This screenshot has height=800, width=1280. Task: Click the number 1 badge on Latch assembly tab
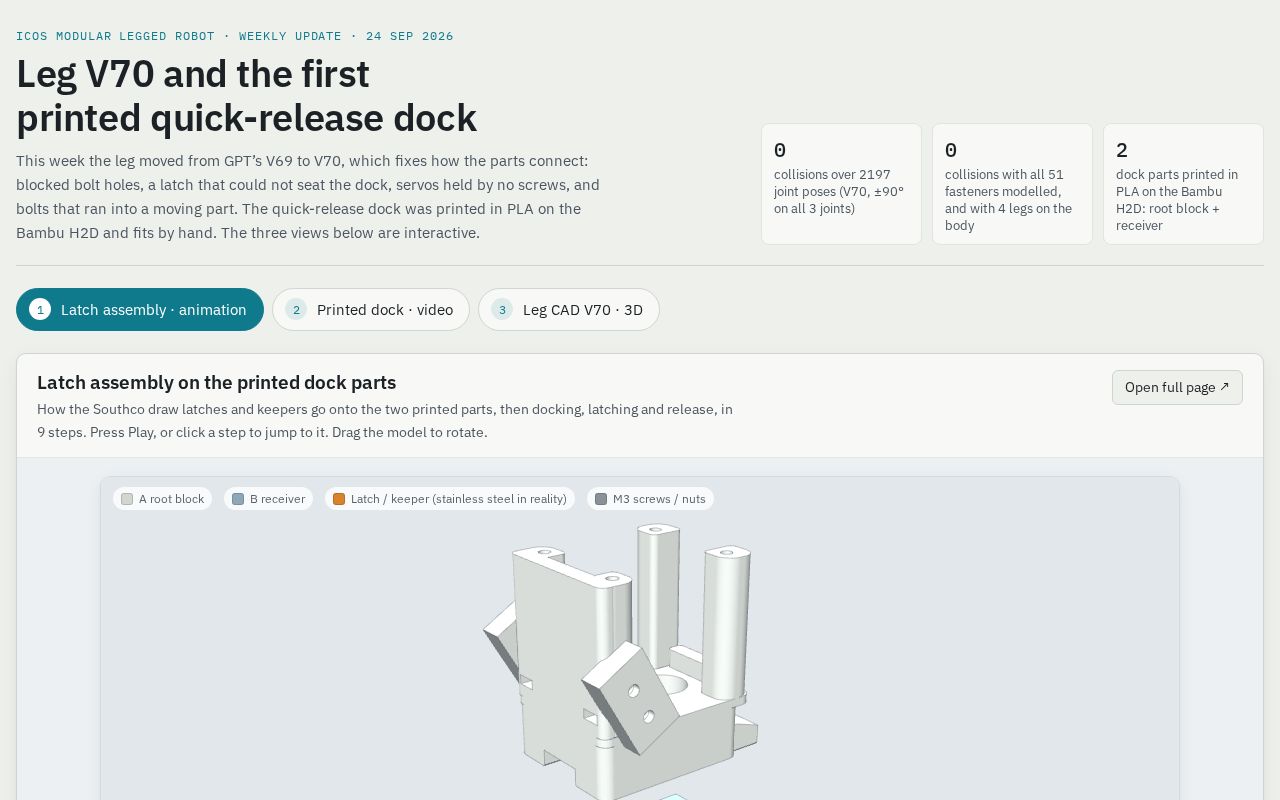pyautogui.click(x=40, y=310)
